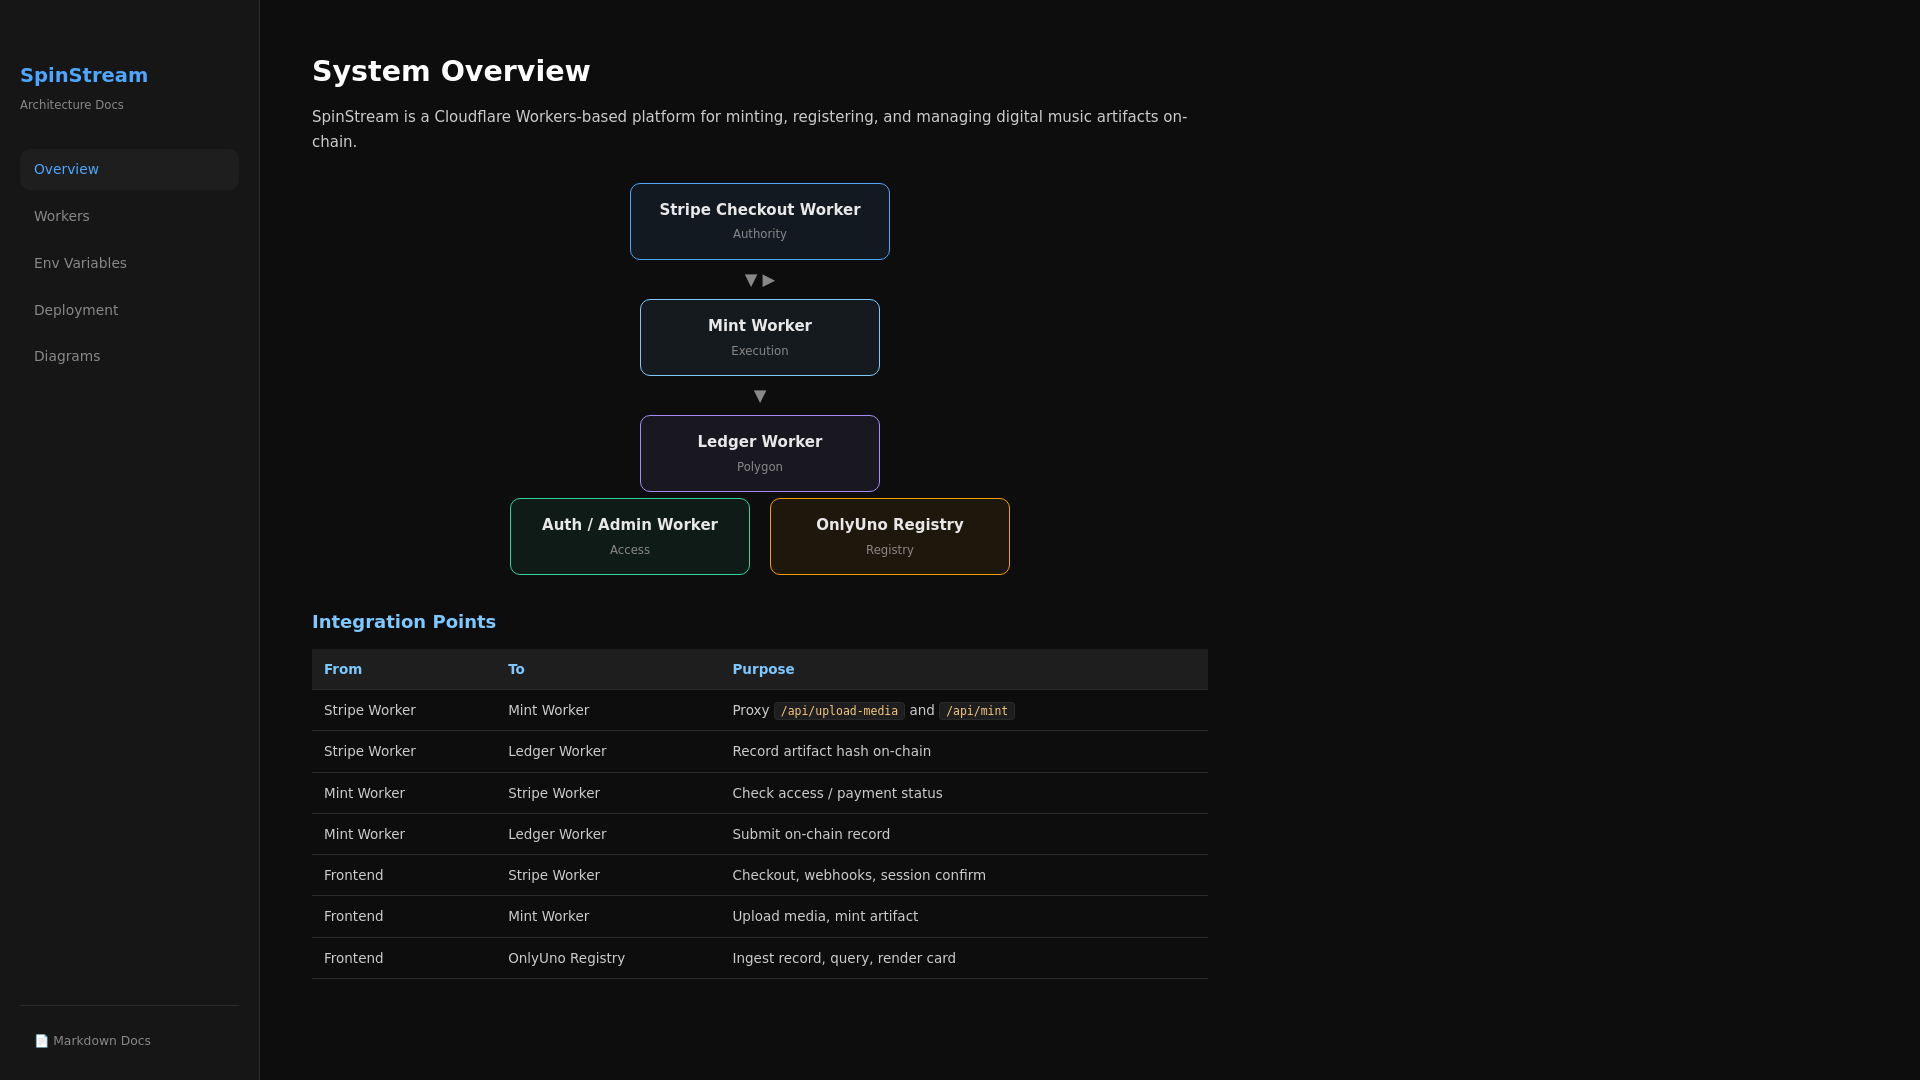Click the page icon beside Markdown Docs

(41, 1041)
